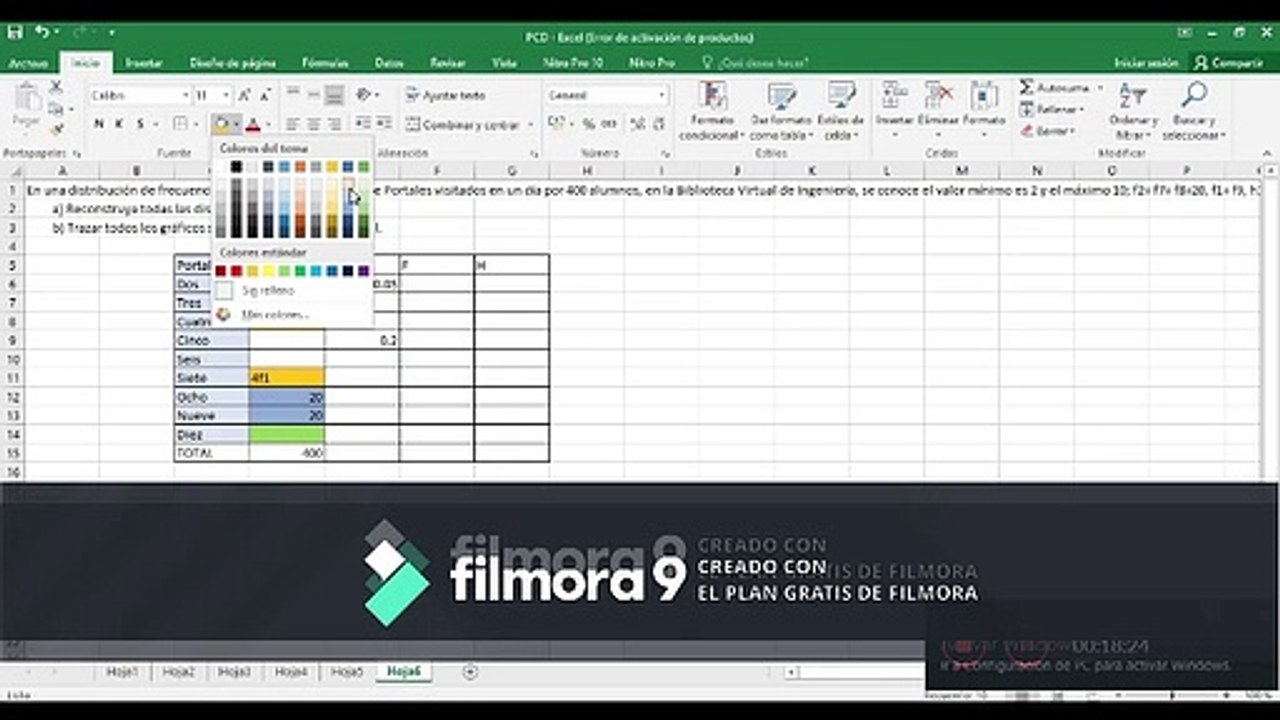
Task: Open Más colores in the fill menu
Action: [x=275, y=314]
